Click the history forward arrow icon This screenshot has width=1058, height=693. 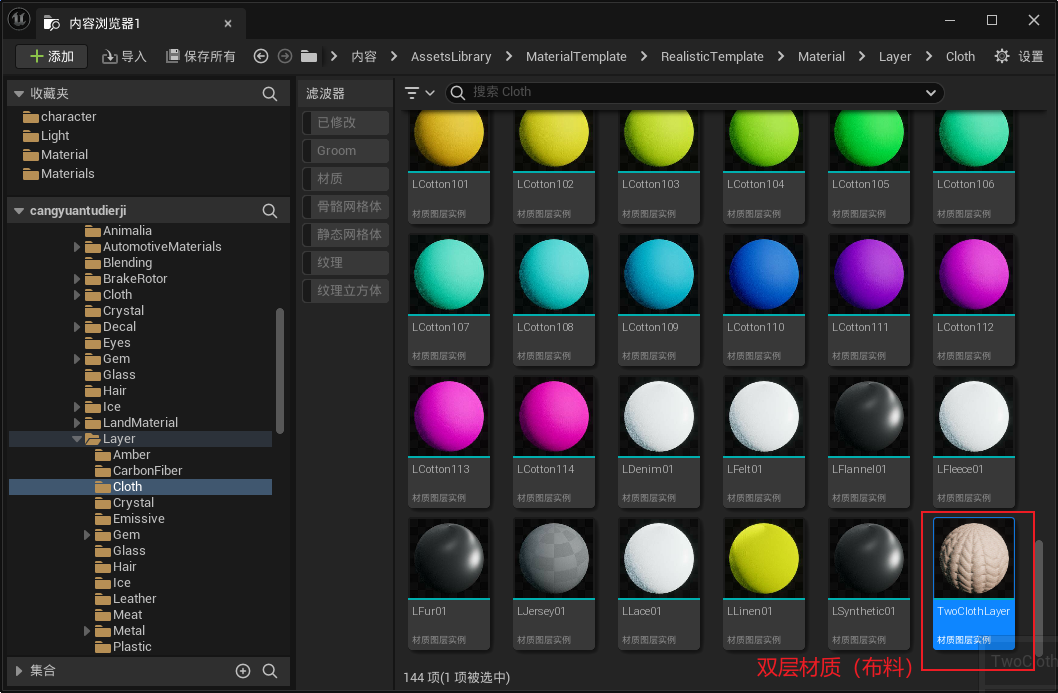pyautogui.click(x=285, y=57)
